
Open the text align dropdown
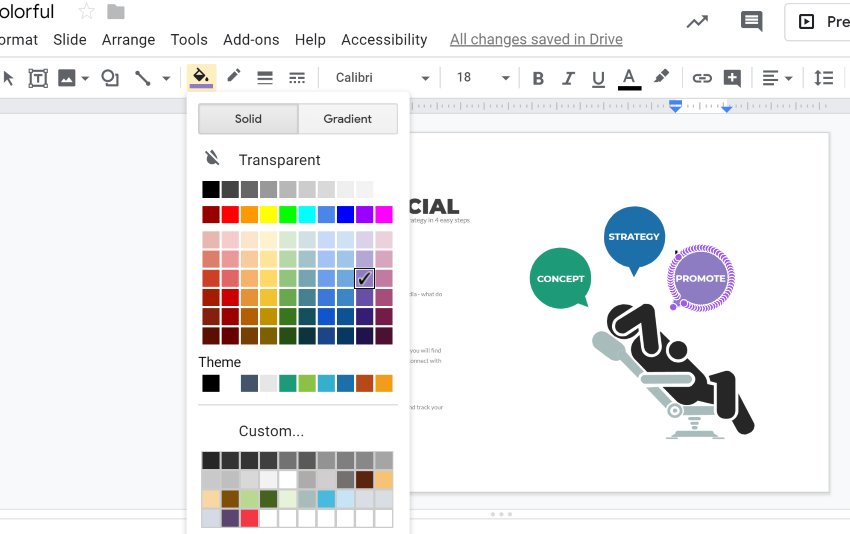click(x=777, y=78)
